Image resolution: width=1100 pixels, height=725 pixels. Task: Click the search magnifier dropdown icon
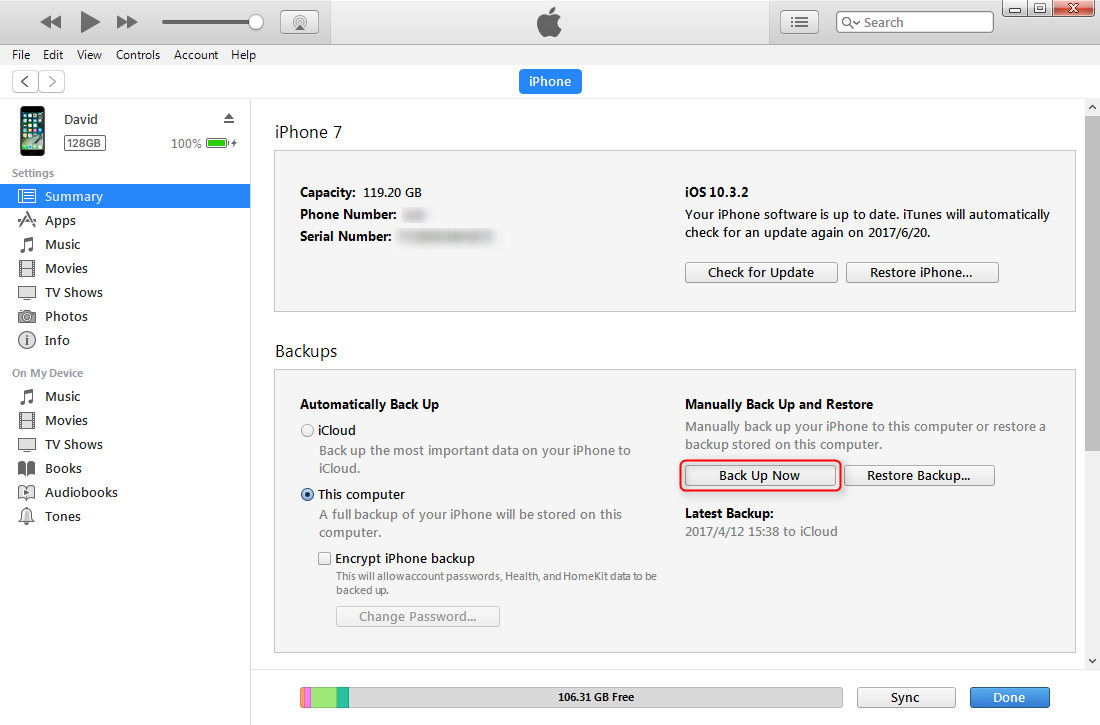850,22
